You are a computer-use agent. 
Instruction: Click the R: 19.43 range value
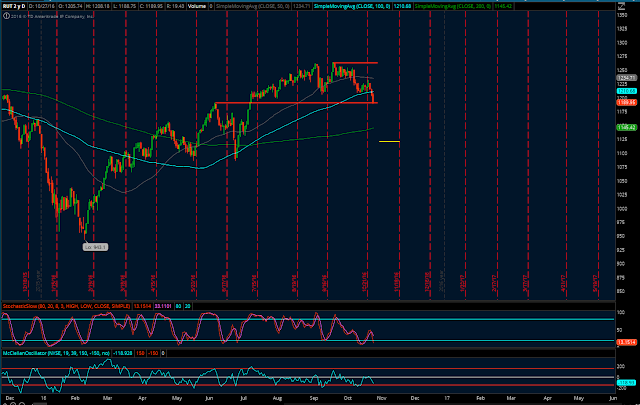point(176,7)
